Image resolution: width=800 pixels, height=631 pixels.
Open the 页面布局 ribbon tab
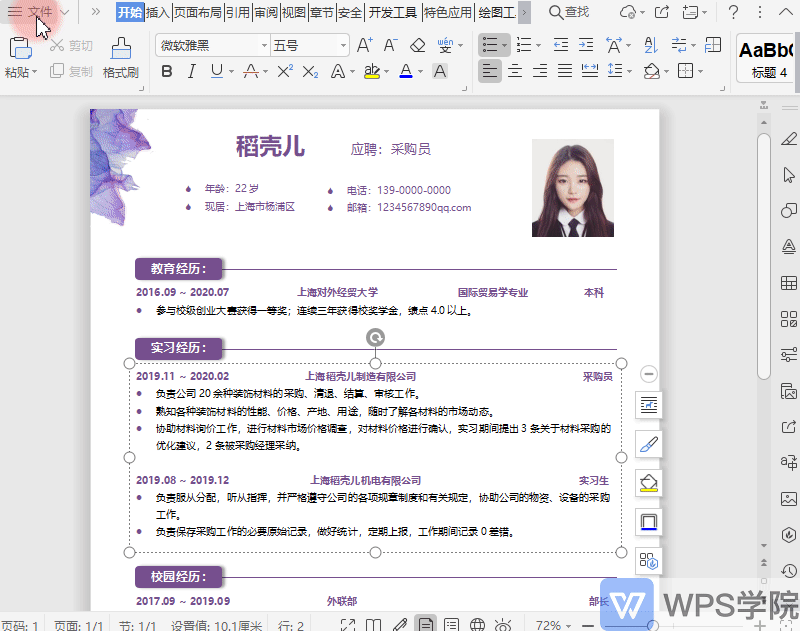coord(198,13)
